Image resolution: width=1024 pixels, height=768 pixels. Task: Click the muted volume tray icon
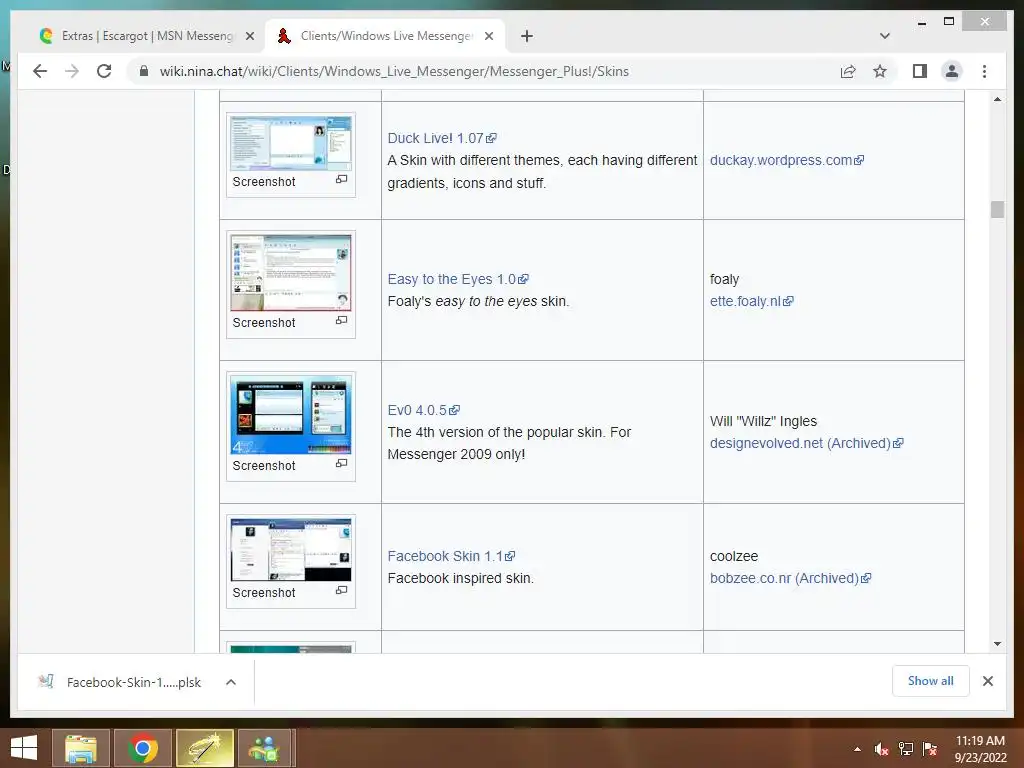[x=881, y=749]
